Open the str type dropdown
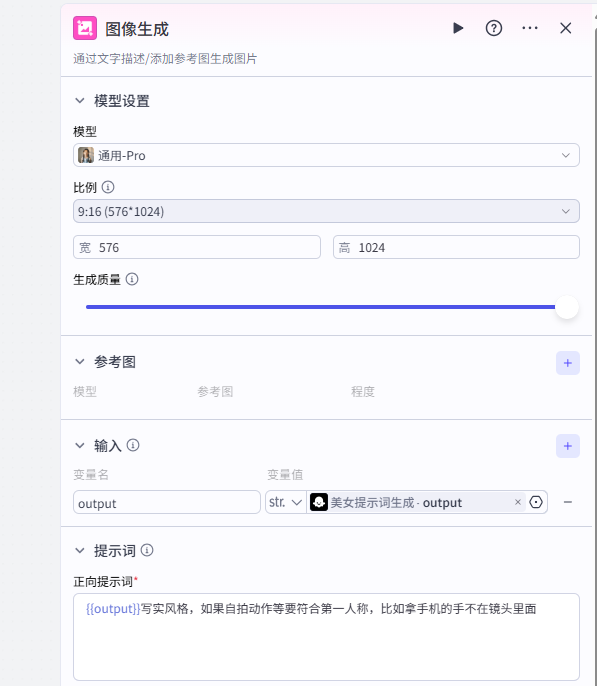The image size is (597, 686). [286, 502]
